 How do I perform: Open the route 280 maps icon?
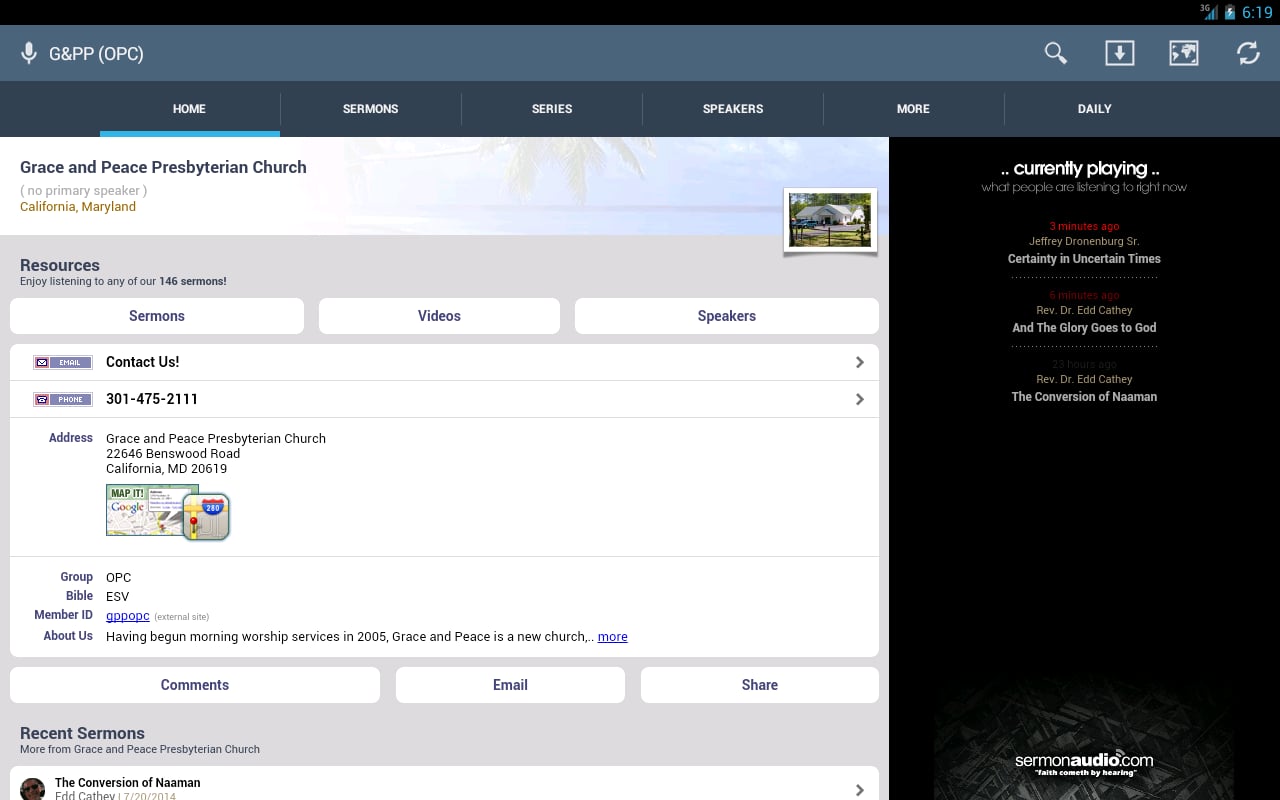pyautogui.click(x=207, y=517)
